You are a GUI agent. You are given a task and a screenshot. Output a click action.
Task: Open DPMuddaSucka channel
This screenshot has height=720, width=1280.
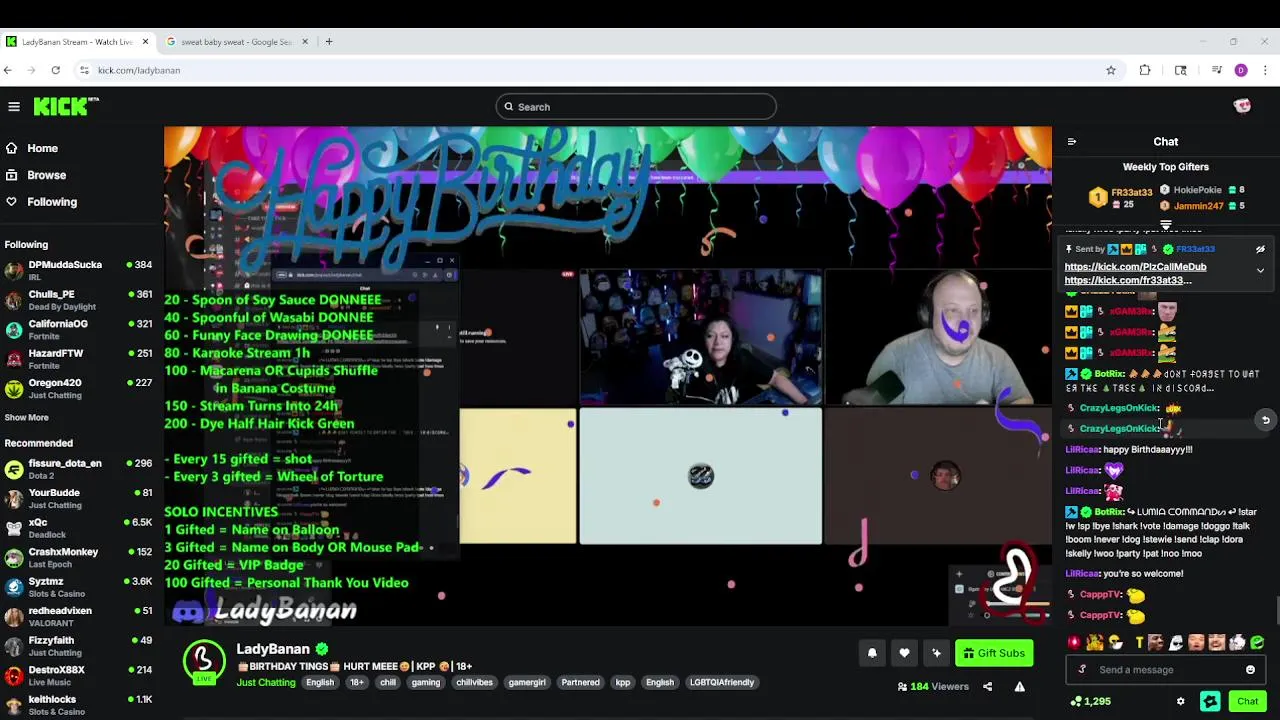point(78,270)
